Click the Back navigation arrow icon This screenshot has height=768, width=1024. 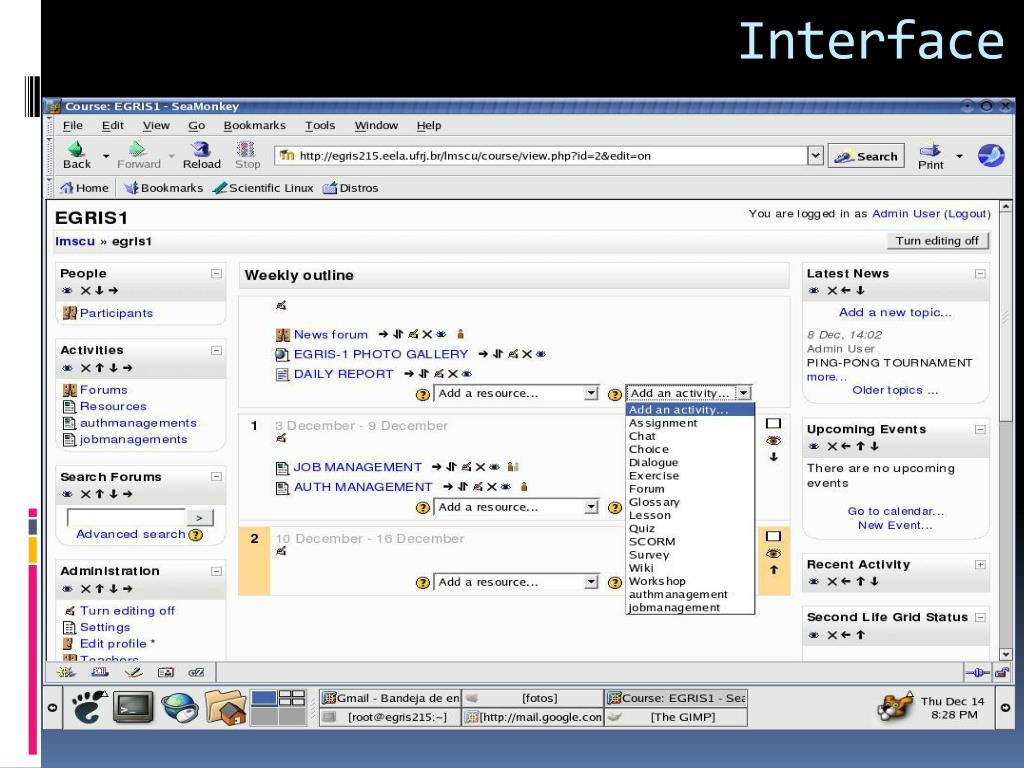(76, 149)
